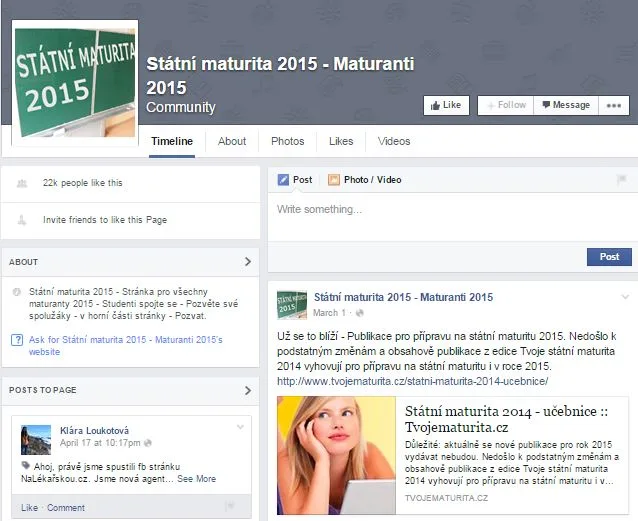Open the March 1 post timestamp
The image size is (638, 521).
[x=329, y=313]
